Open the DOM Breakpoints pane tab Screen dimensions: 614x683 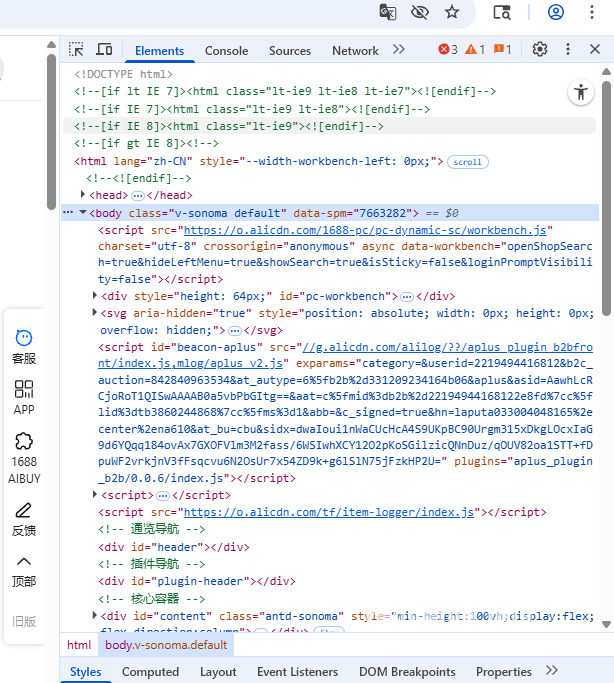point(407,672)
